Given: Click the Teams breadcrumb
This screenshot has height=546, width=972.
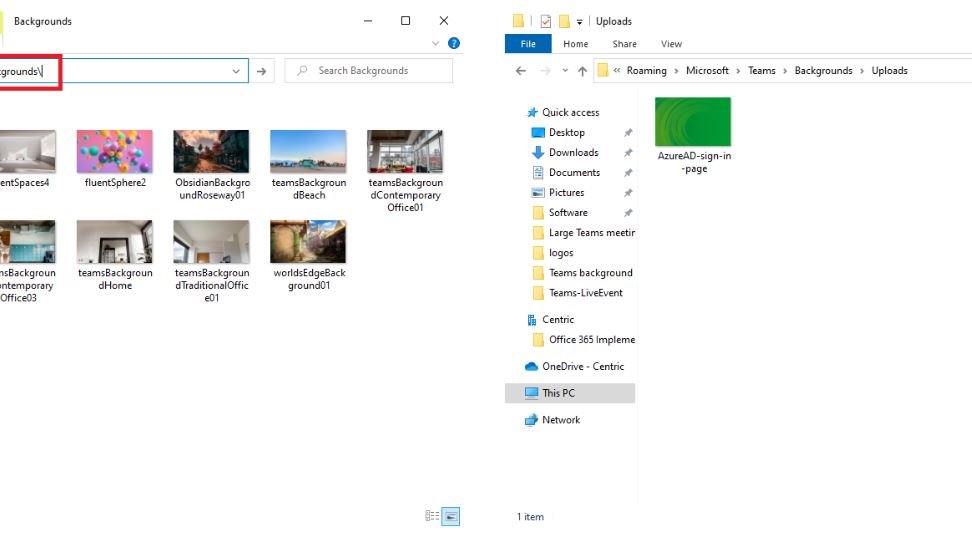Looking at the screenshot, I should pyautogui.click(x=761, y=71).
